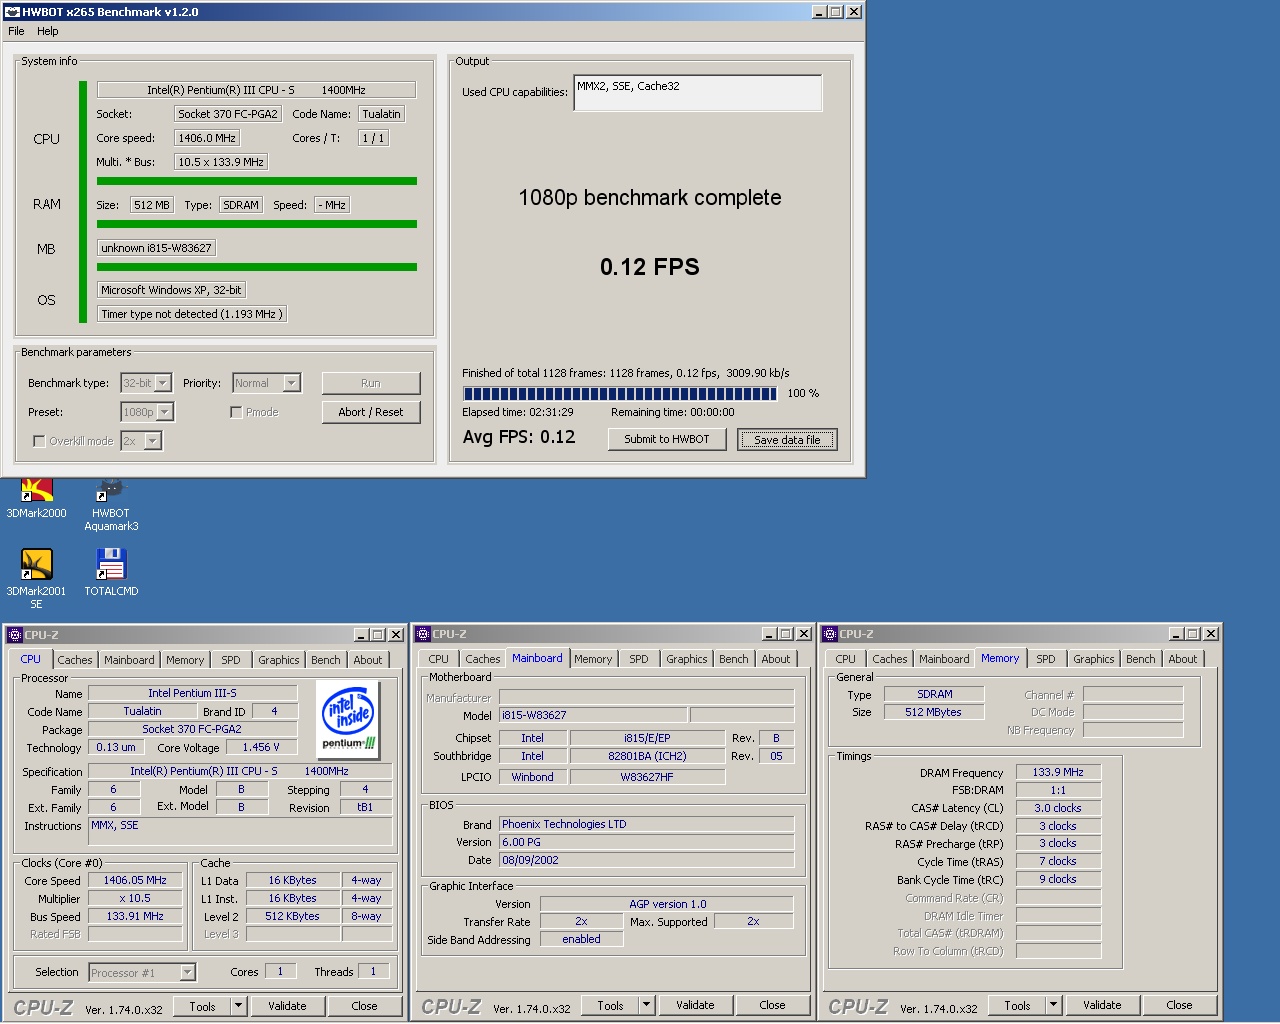Image resolution: width=1280 pixels, height=1024 pixels.
Task: Minimize the HWBOT x265 Benchmark window
Action: pos(819,12)
